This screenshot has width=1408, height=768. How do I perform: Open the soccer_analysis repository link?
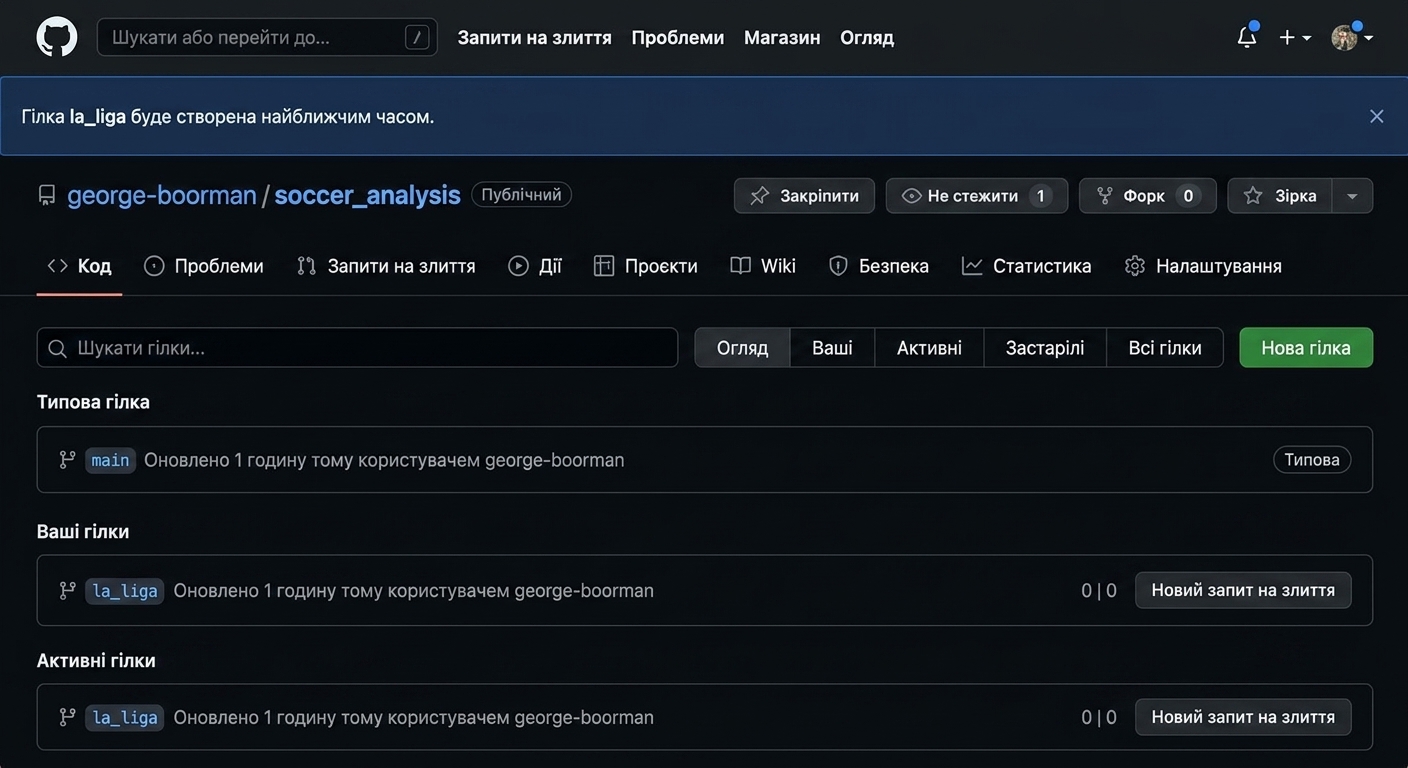tap(367, 195)
